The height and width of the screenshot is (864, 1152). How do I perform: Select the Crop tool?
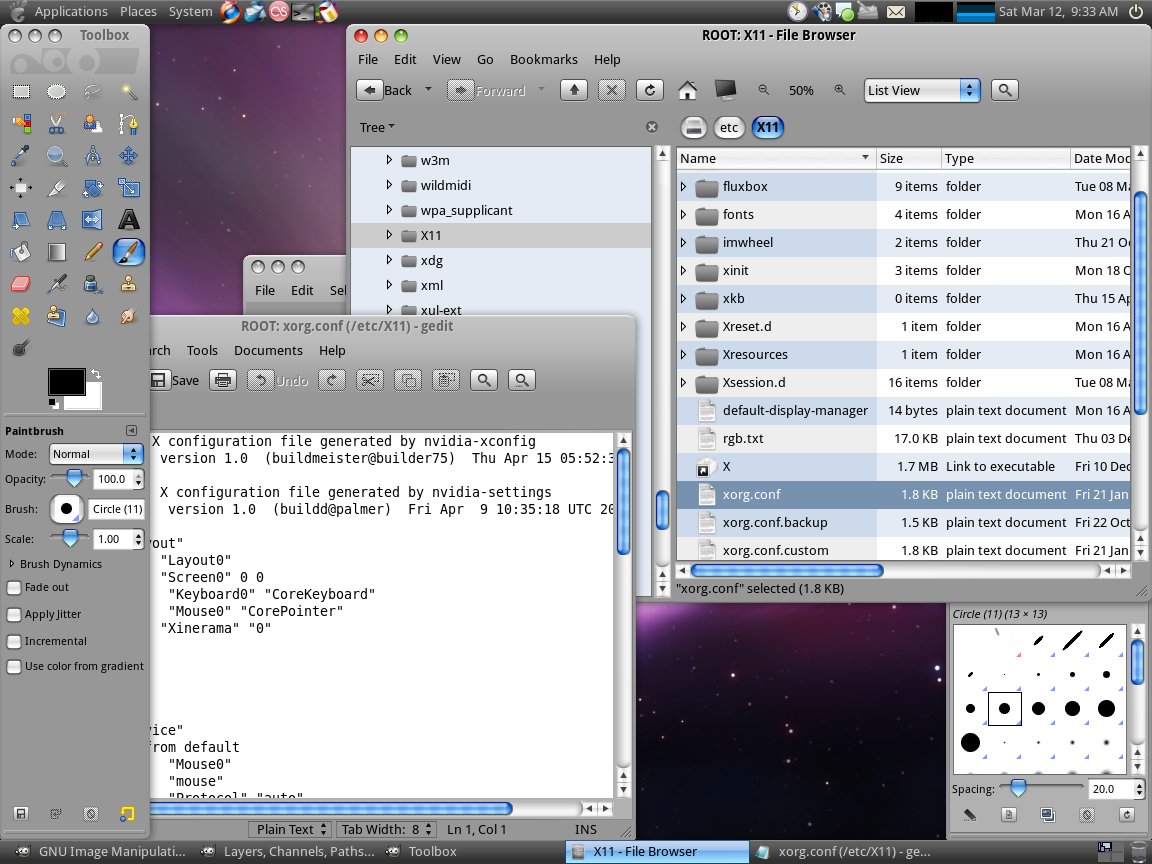[x=57, y=188]
